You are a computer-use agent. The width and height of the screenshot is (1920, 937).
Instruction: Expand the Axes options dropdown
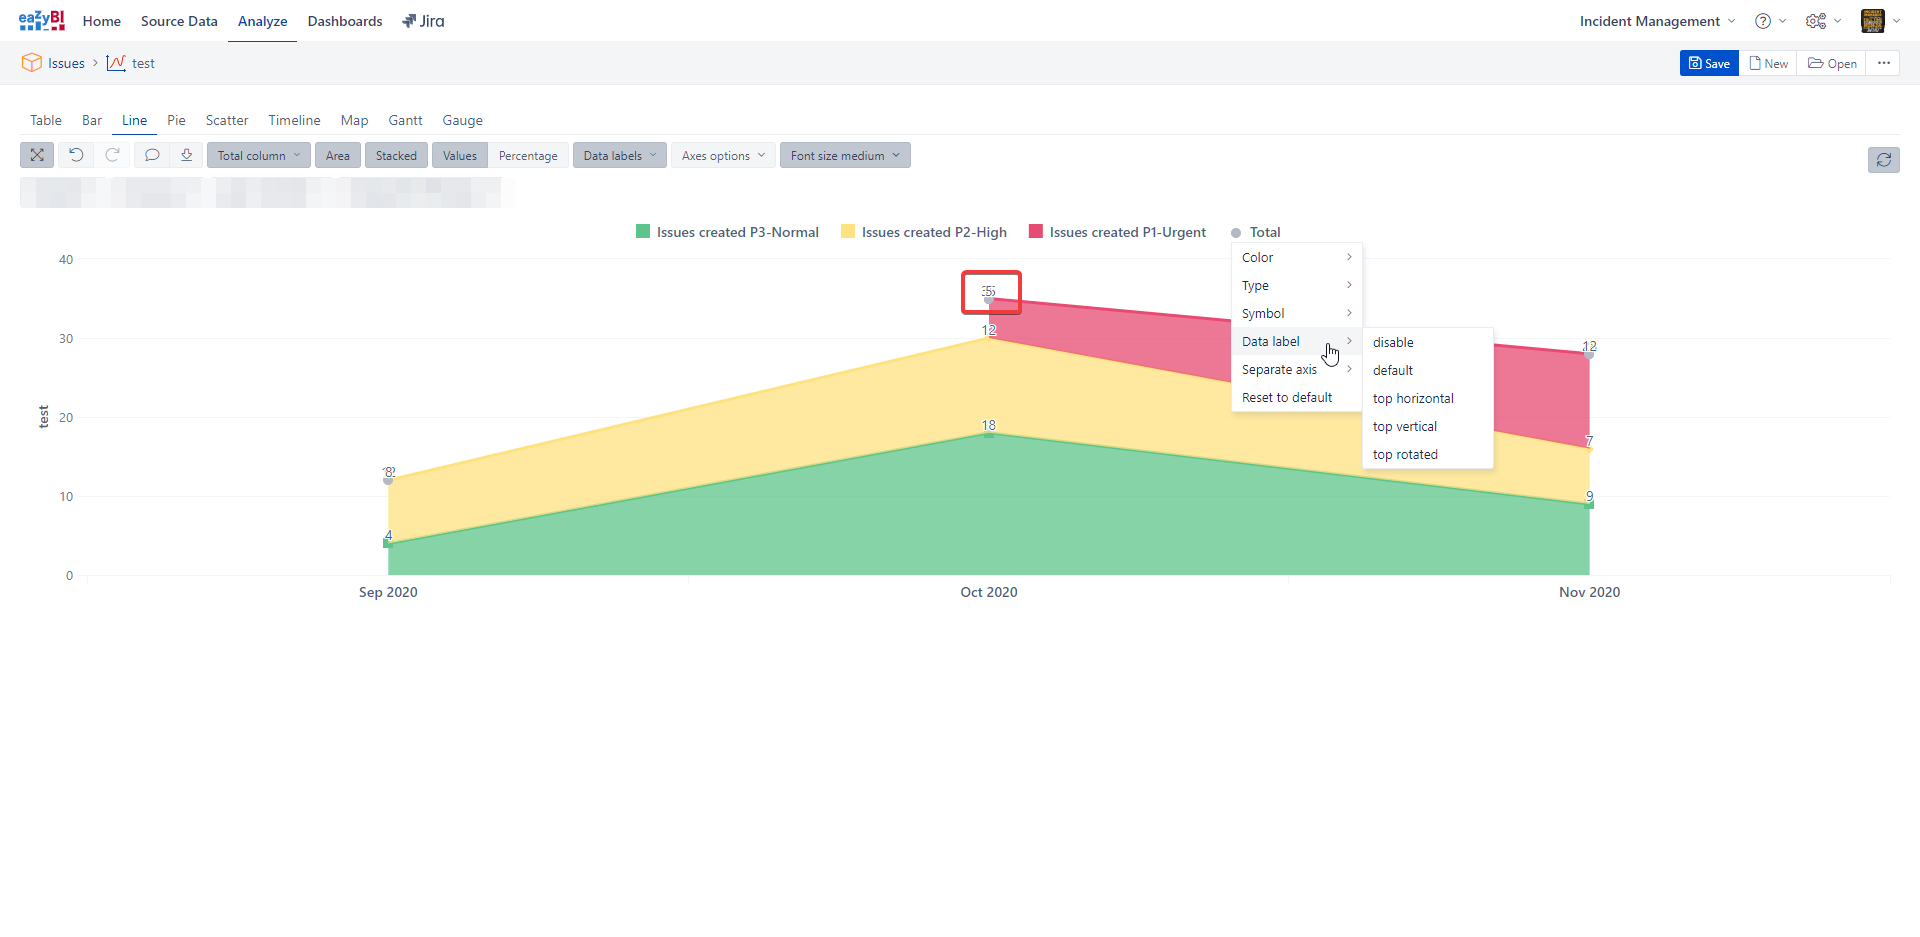coord(723,156)
